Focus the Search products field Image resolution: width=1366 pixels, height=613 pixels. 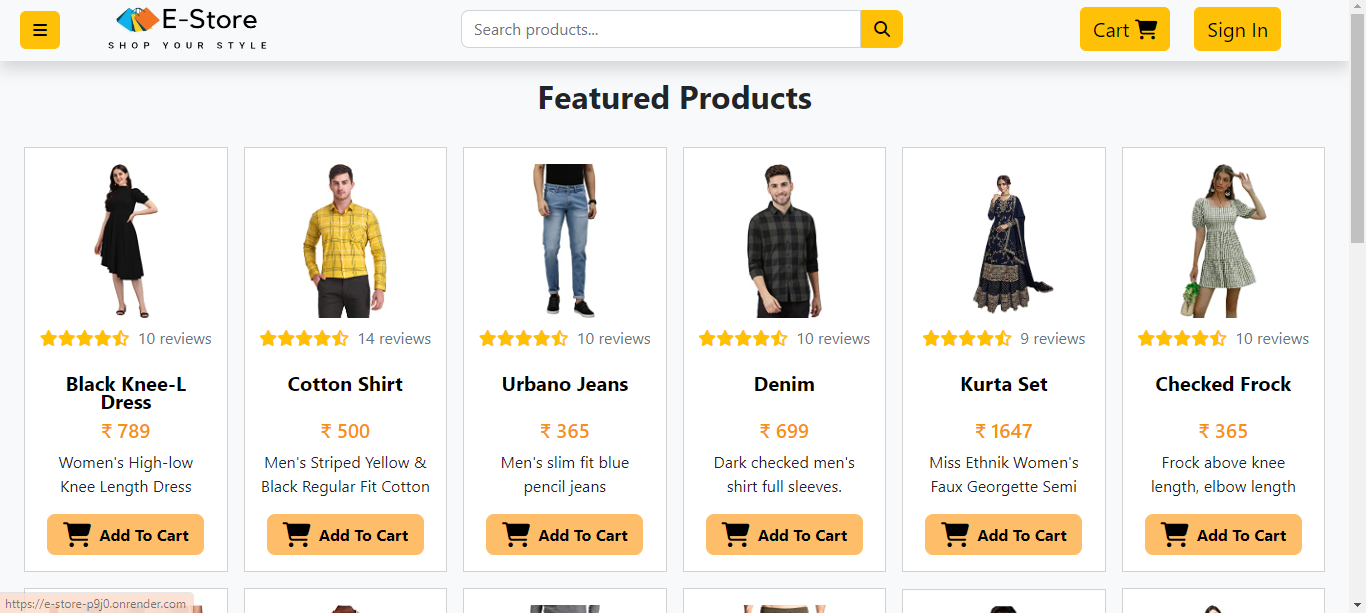click(661, 29)
